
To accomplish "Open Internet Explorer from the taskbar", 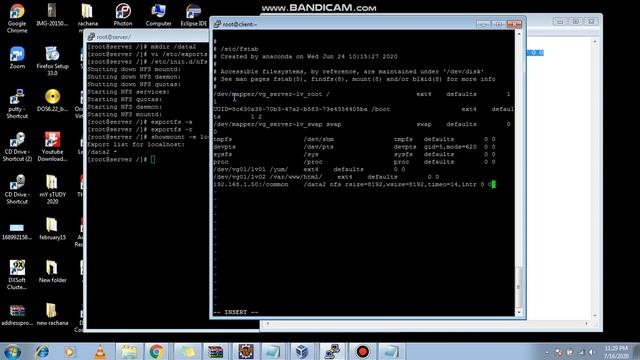I will point(42,351).
